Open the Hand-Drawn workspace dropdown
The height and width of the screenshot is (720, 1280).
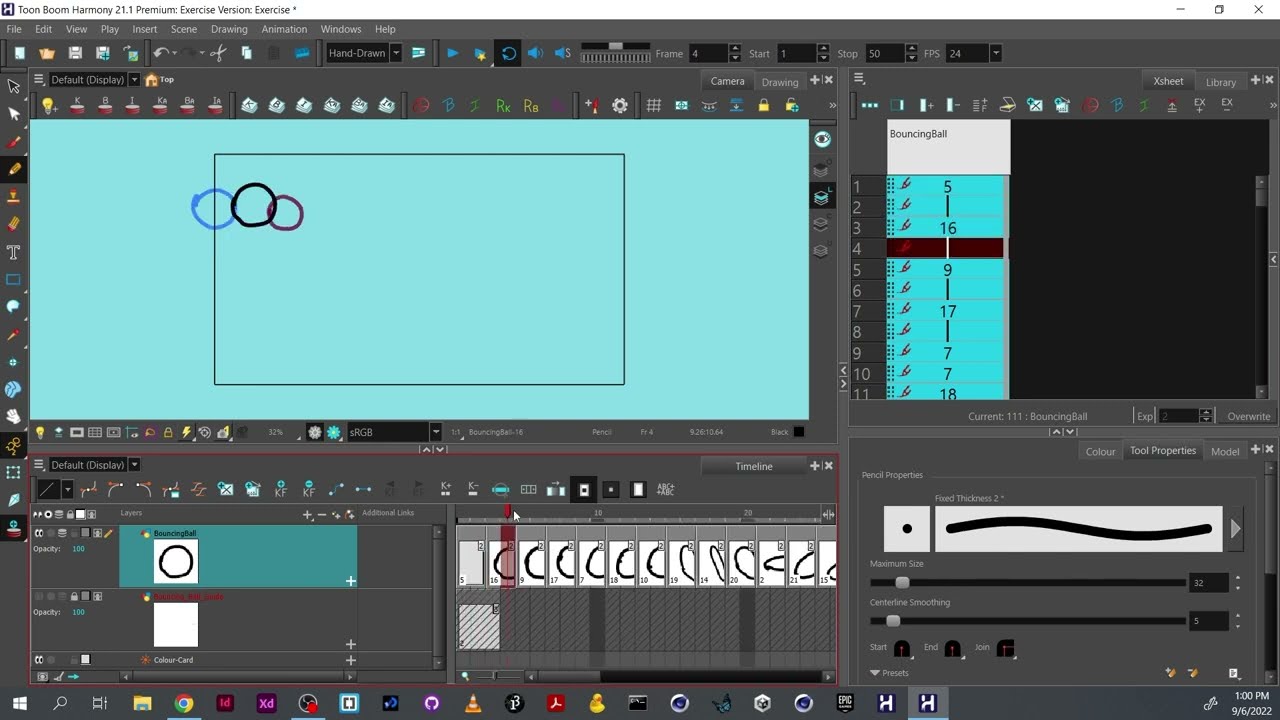tap(395, 53)
